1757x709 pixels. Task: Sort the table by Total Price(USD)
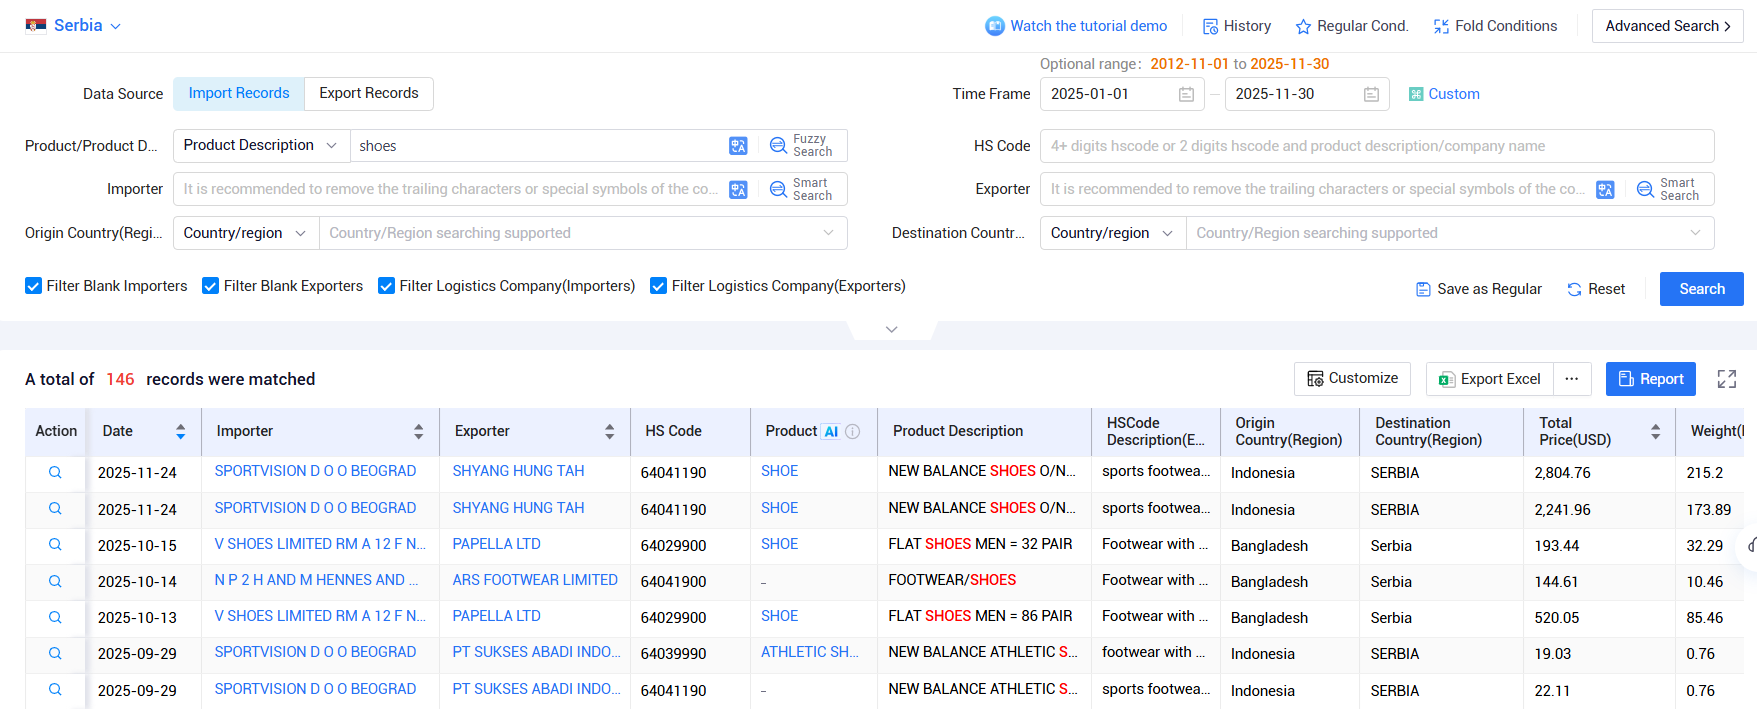[x=1656, y=431]
